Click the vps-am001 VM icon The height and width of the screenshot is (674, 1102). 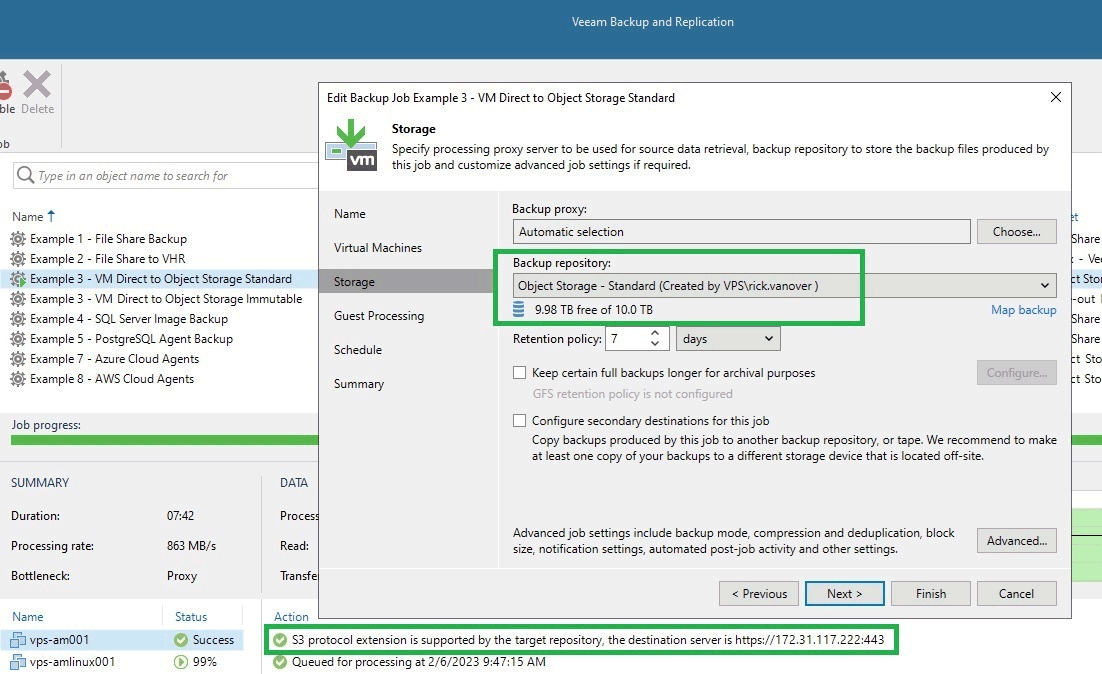[18, 640]
